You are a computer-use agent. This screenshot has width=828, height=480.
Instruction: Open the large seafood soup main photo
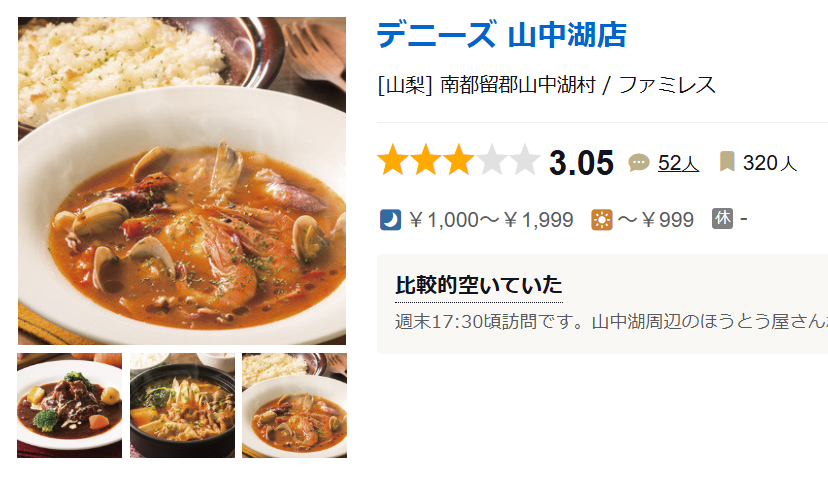(182, 181)
